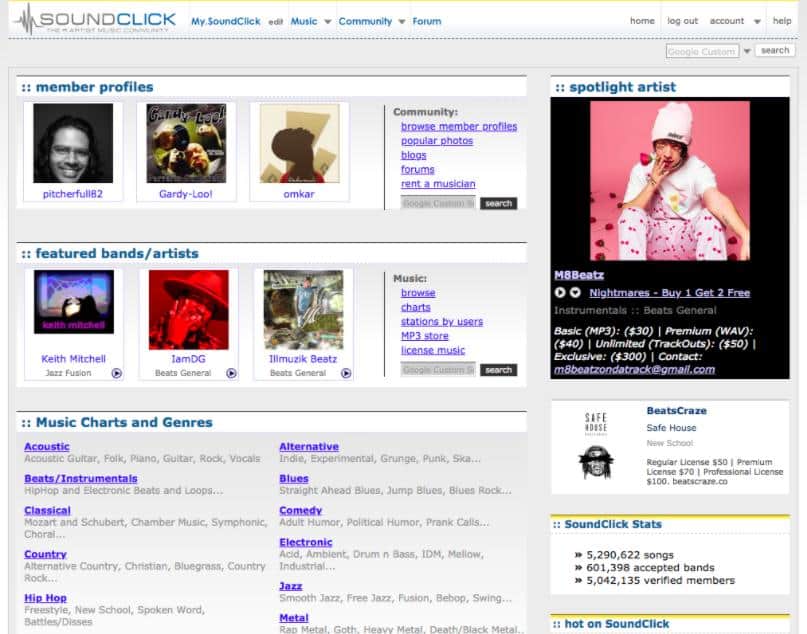Open browse member profiles link
This screenshot has height=634, width=807.
(459, 127)
